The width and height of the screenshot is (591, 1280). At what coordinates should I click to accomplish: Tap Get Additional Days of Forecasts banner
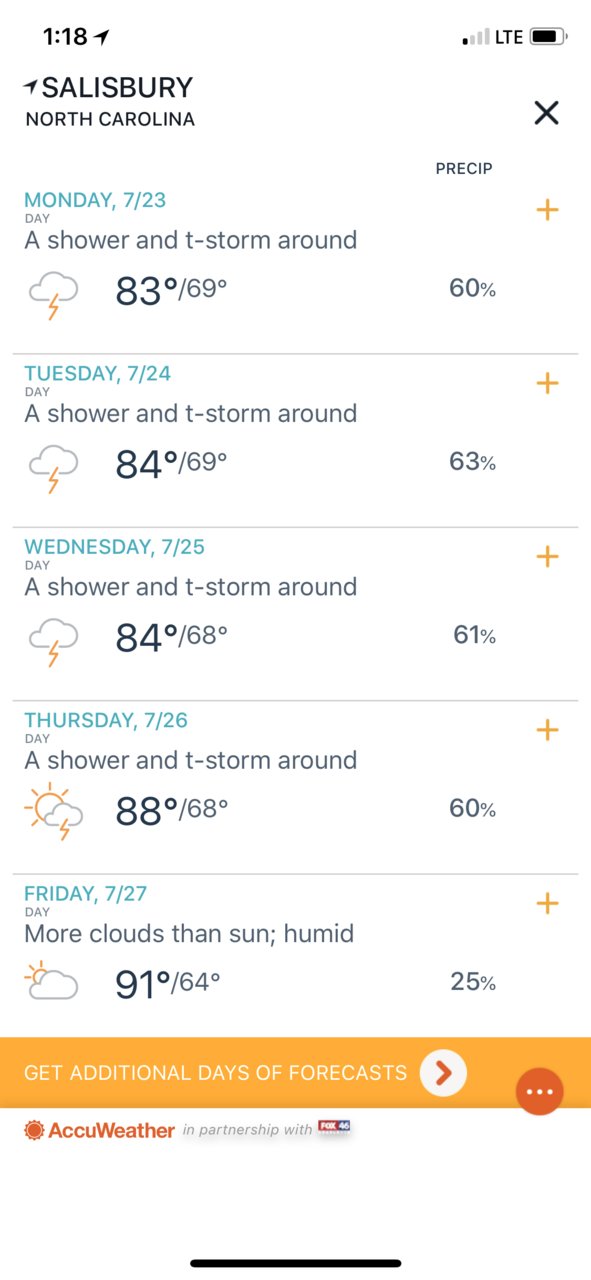(x=295, y=1073)
